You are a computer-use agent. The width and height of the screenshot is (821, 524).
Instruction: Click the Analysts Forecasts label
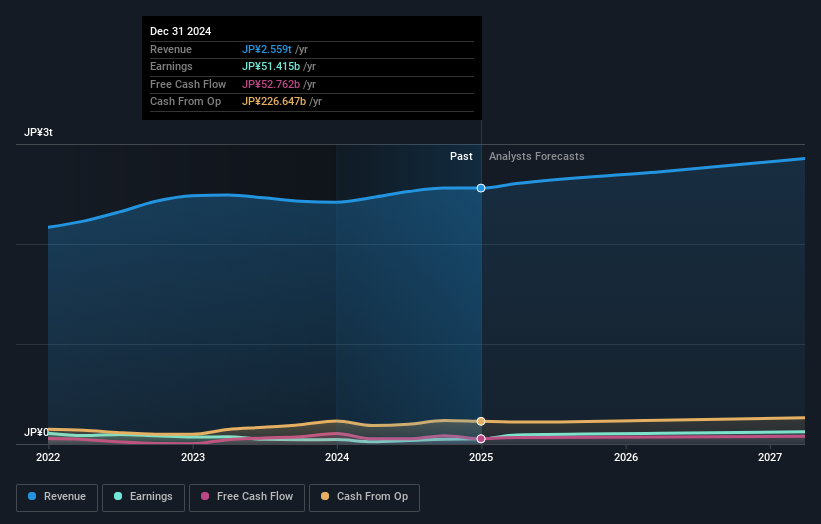537,156
